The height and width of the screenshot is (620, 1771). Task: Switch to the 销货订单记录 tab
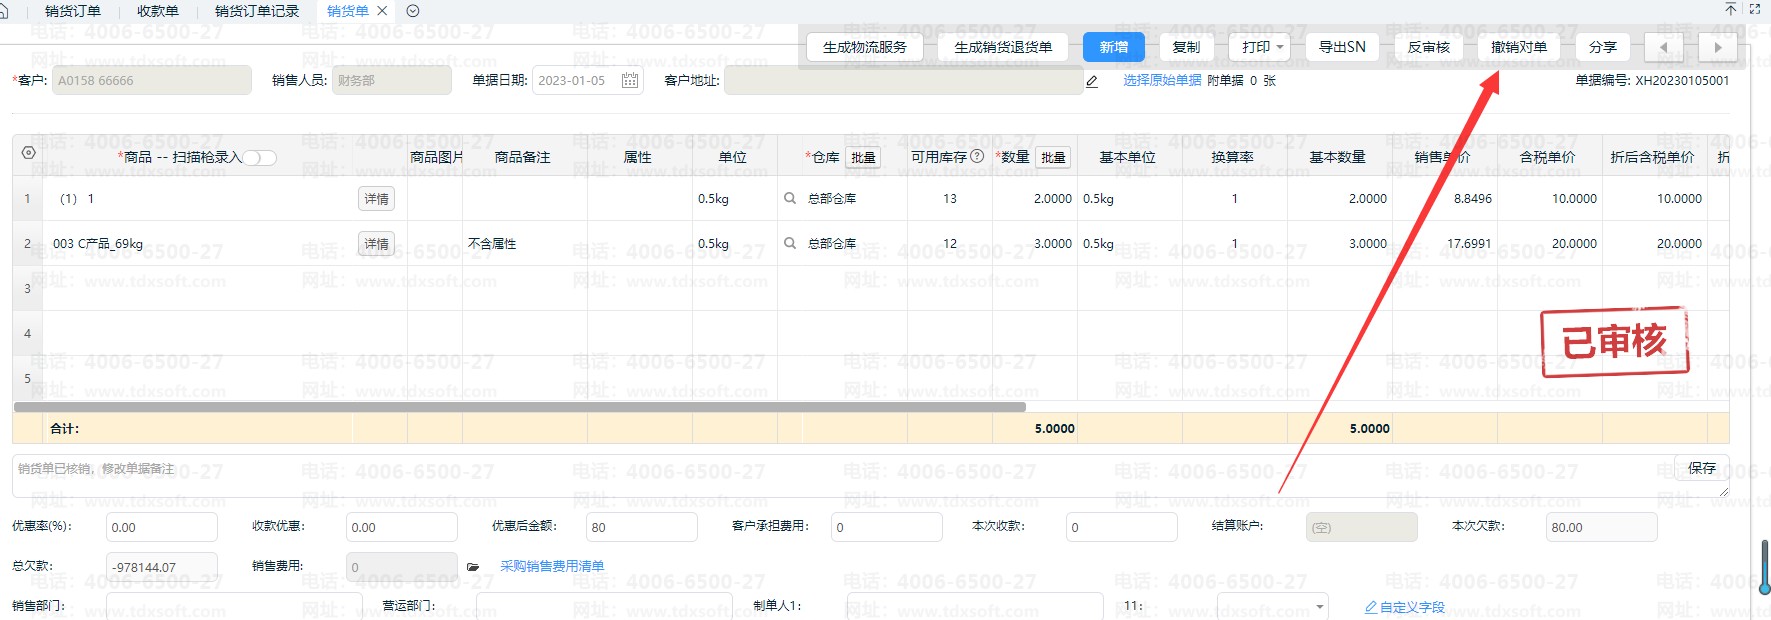coord(257,11)
